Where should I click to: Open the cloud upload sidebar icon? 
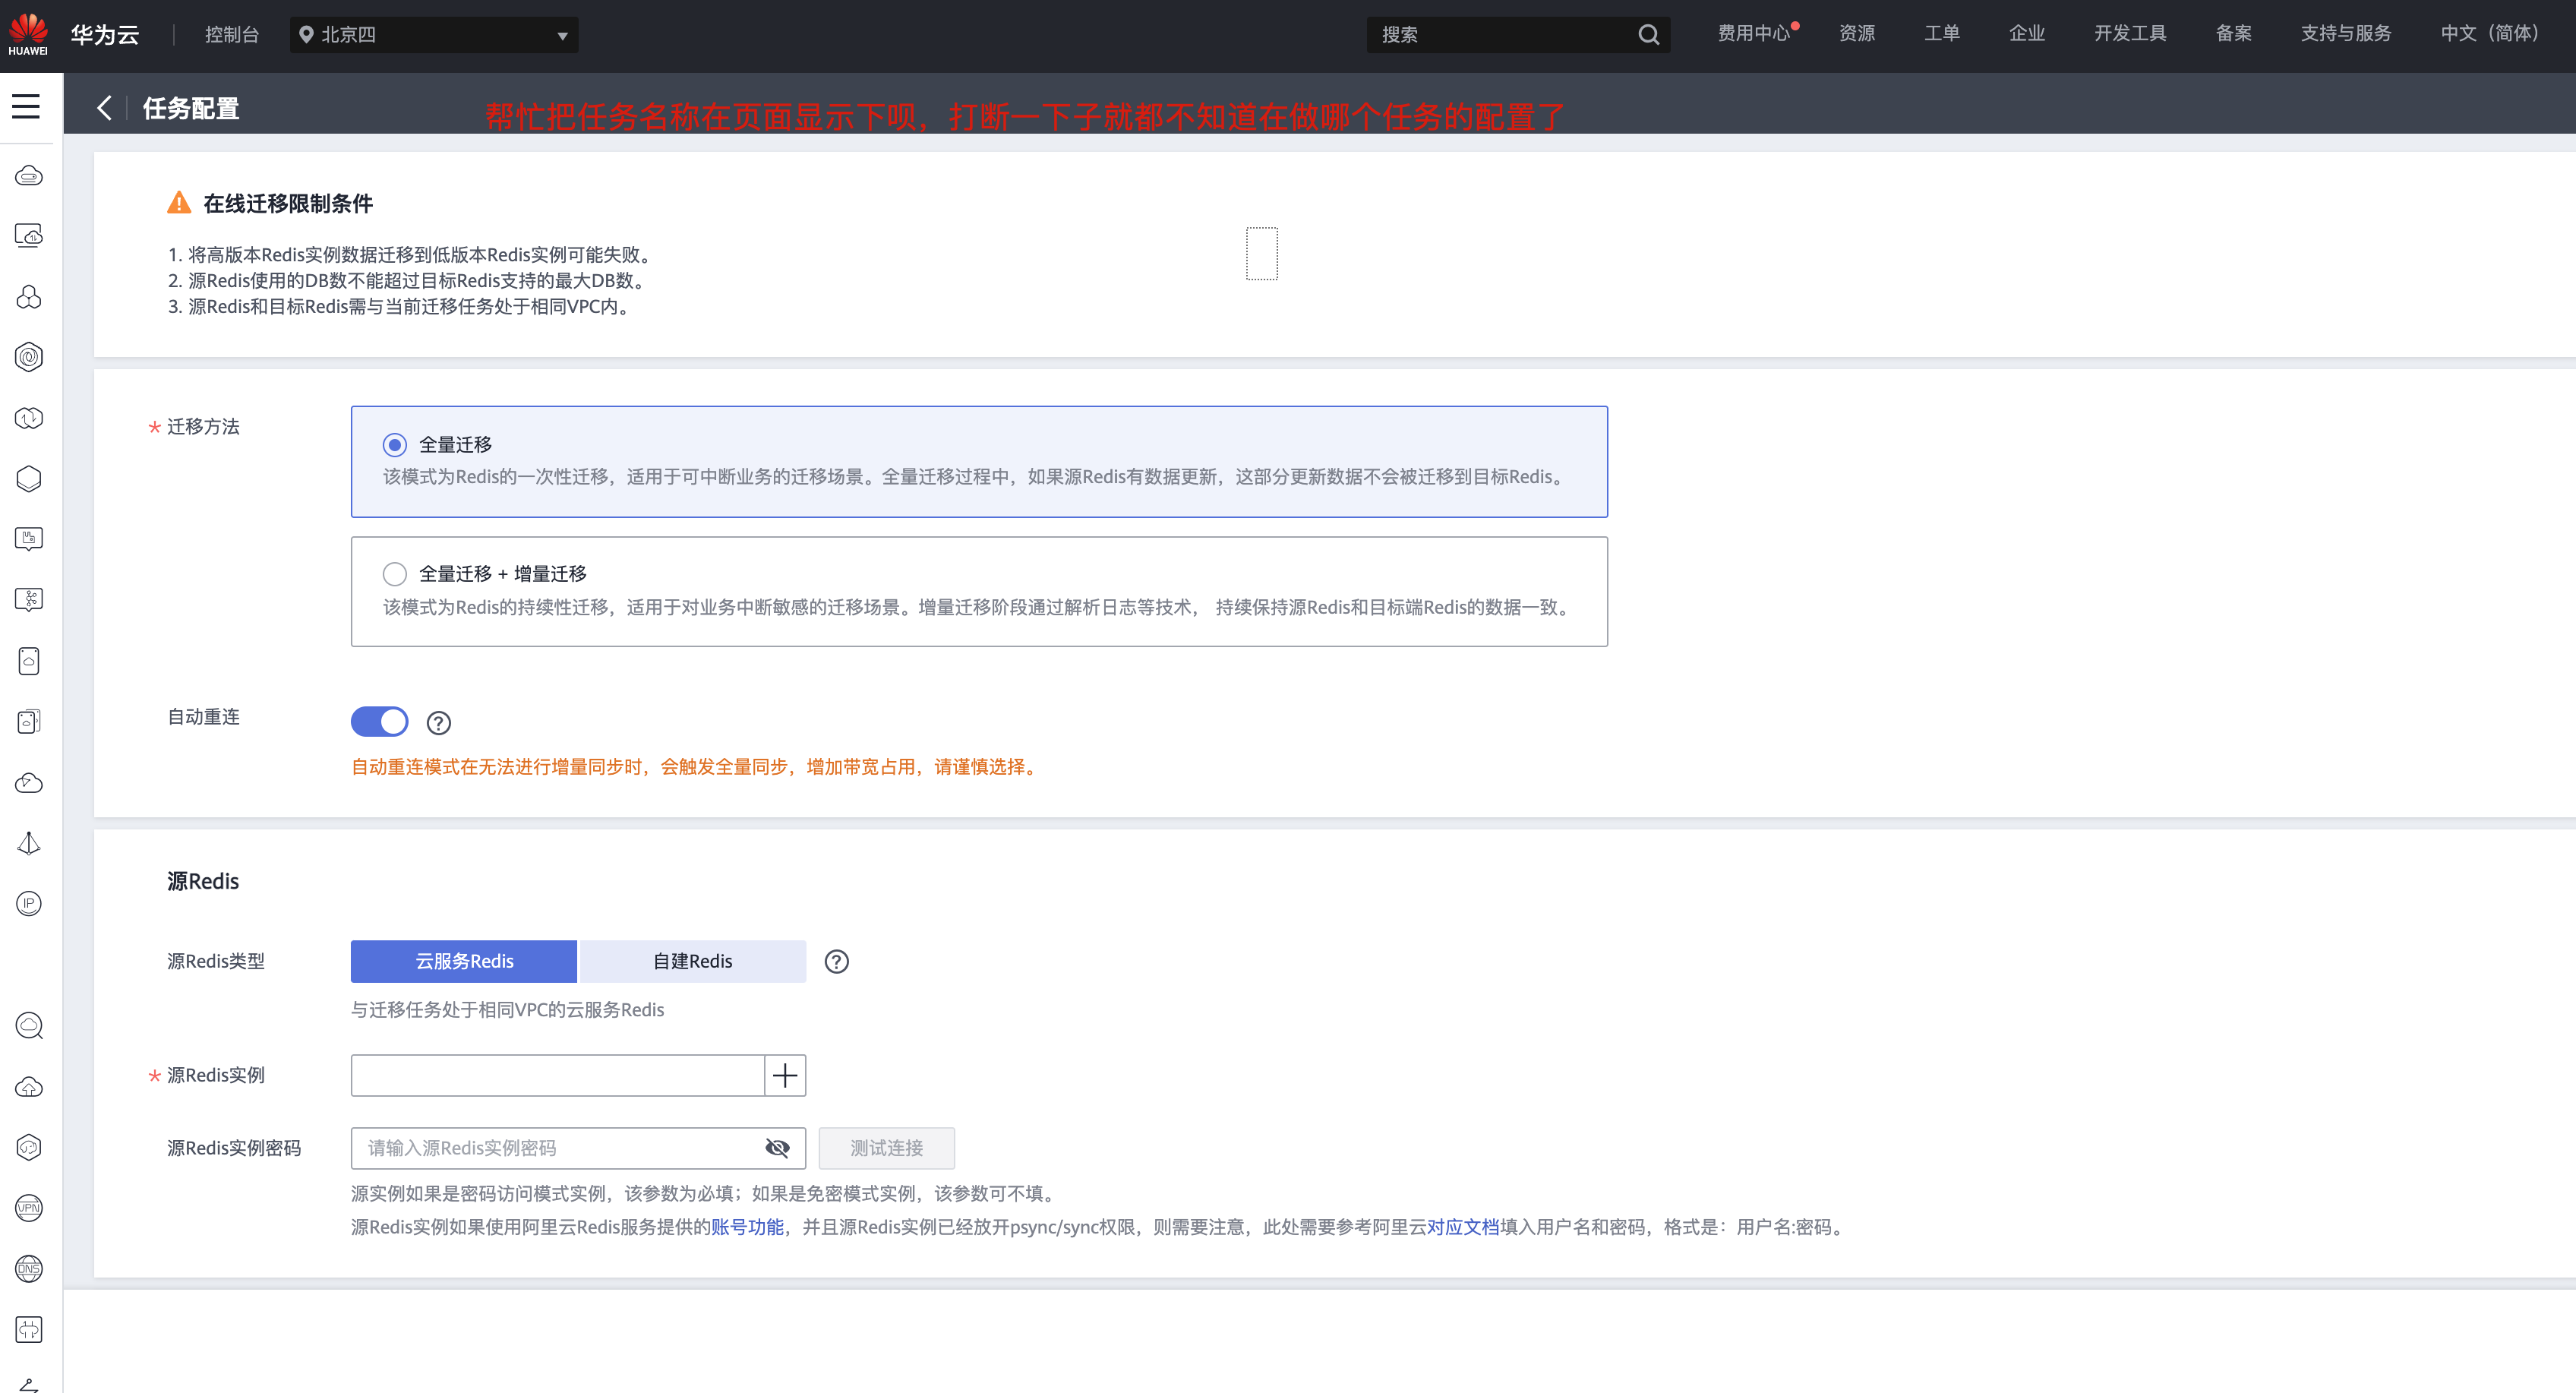click(x=29, y=1086)
